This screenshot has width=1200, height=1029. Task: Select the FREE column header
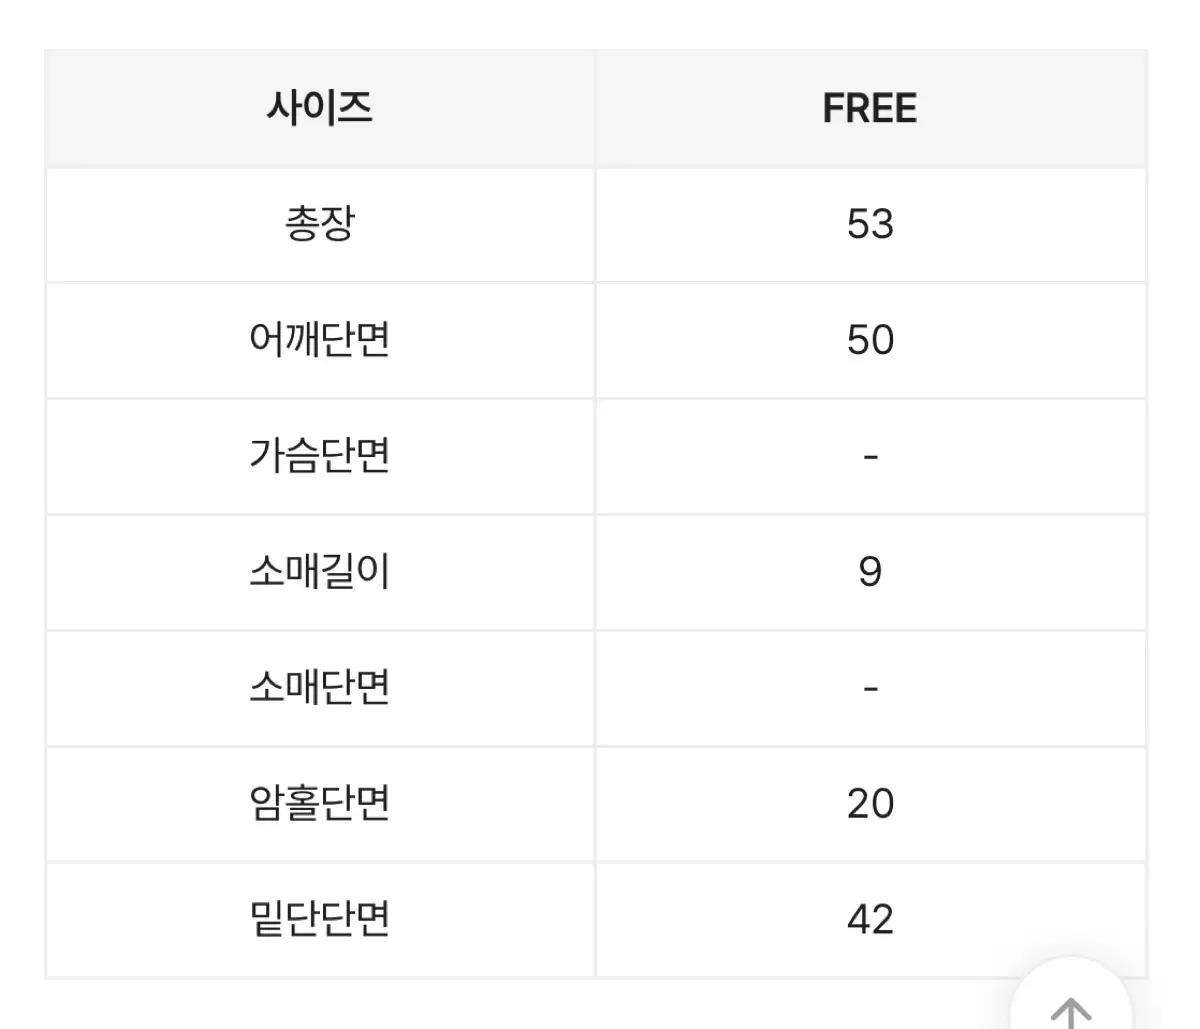[x=870, y=108]
